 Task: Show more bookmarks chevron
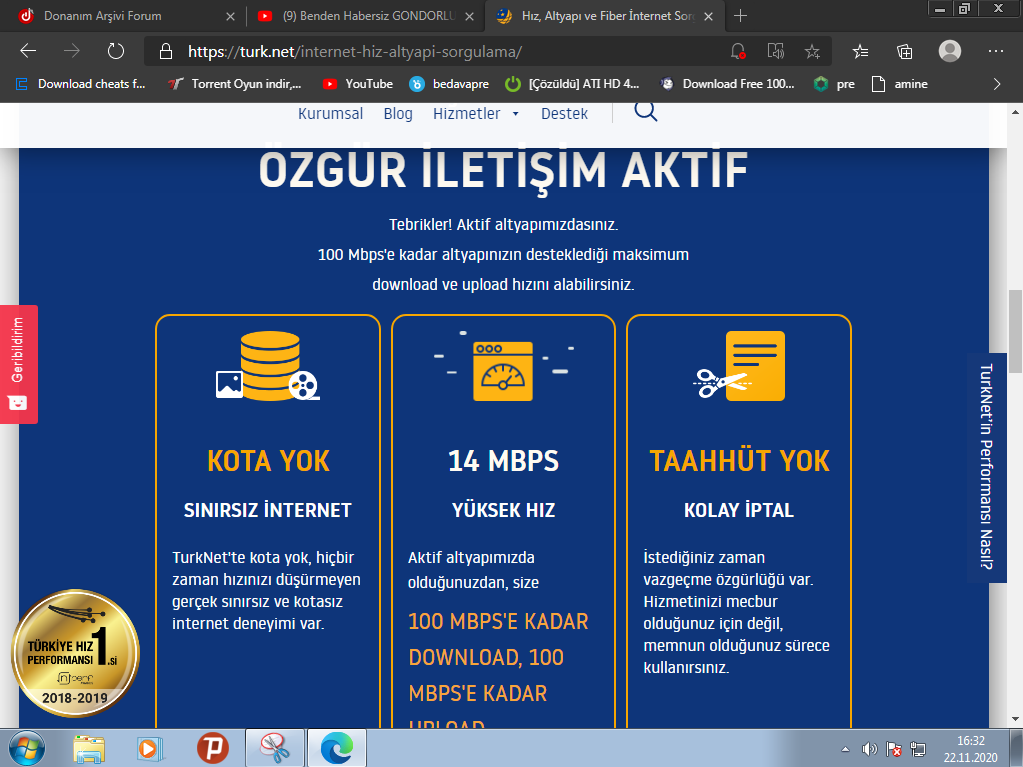click(x=997, y=83)
